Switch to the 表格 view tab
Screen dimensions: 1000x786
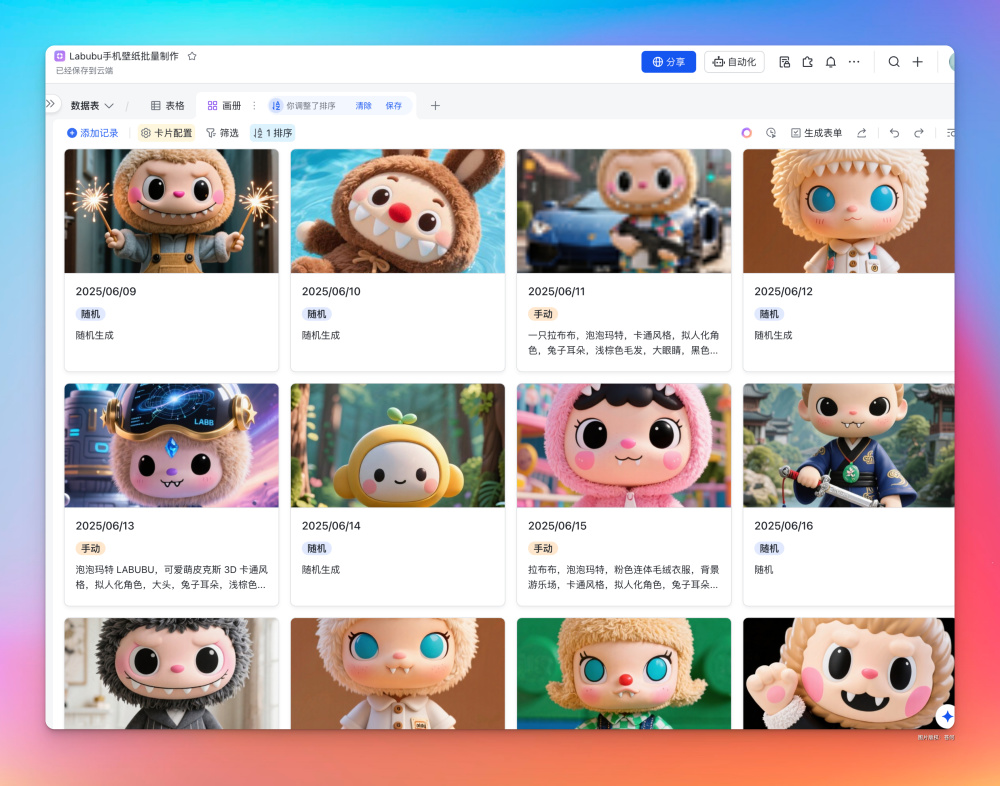tap(167, 105)
